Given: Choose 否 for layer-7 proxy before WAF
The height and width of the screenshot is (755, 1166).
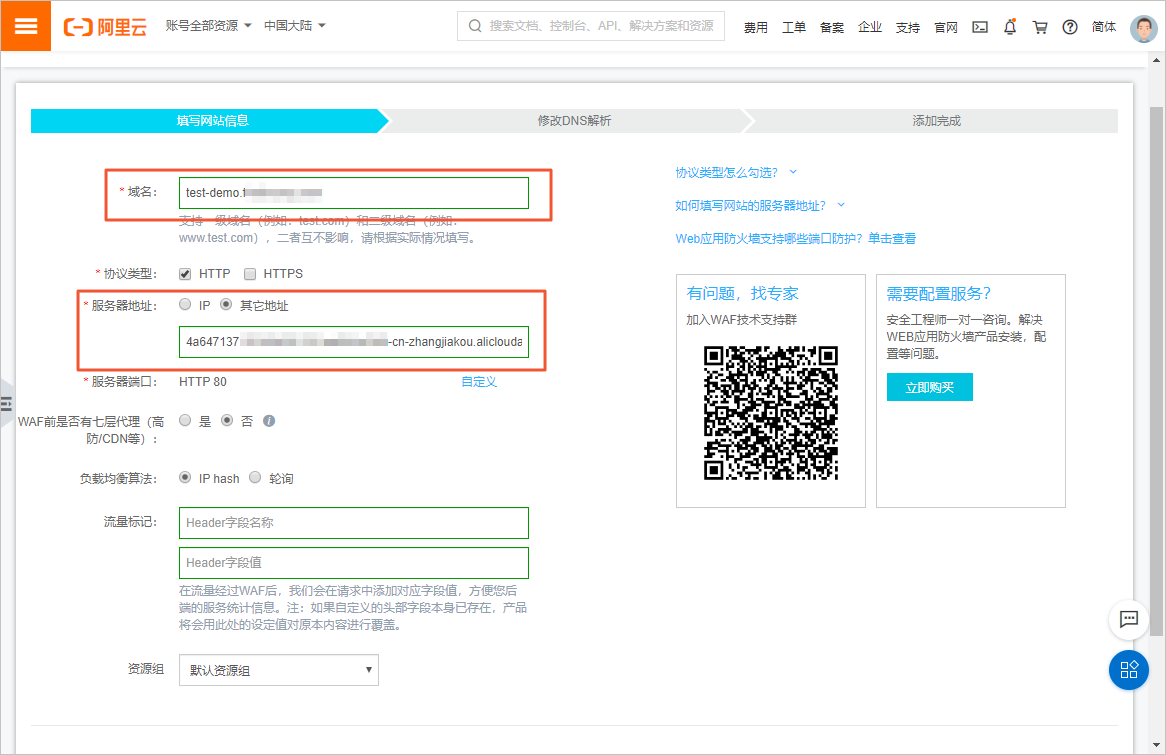Looking at the screenshot, I should (x=227, y=420).
